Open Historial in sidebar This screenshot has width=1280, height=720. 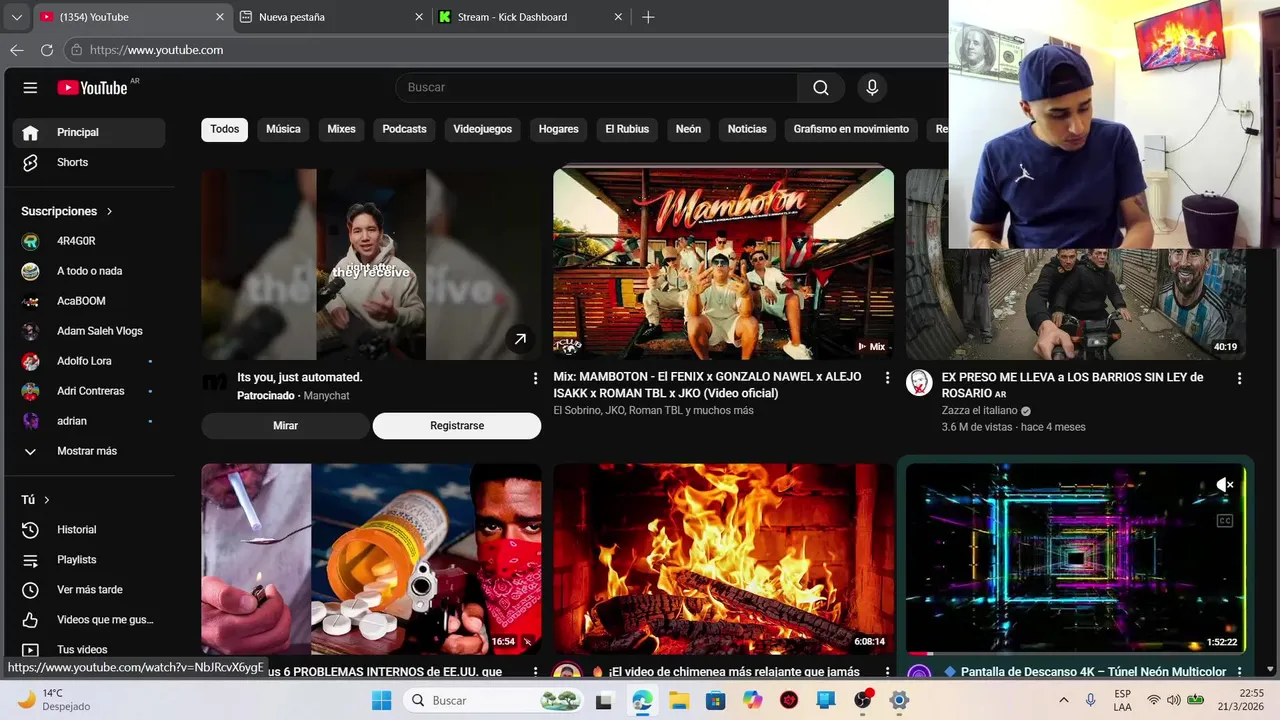(89, 530)
